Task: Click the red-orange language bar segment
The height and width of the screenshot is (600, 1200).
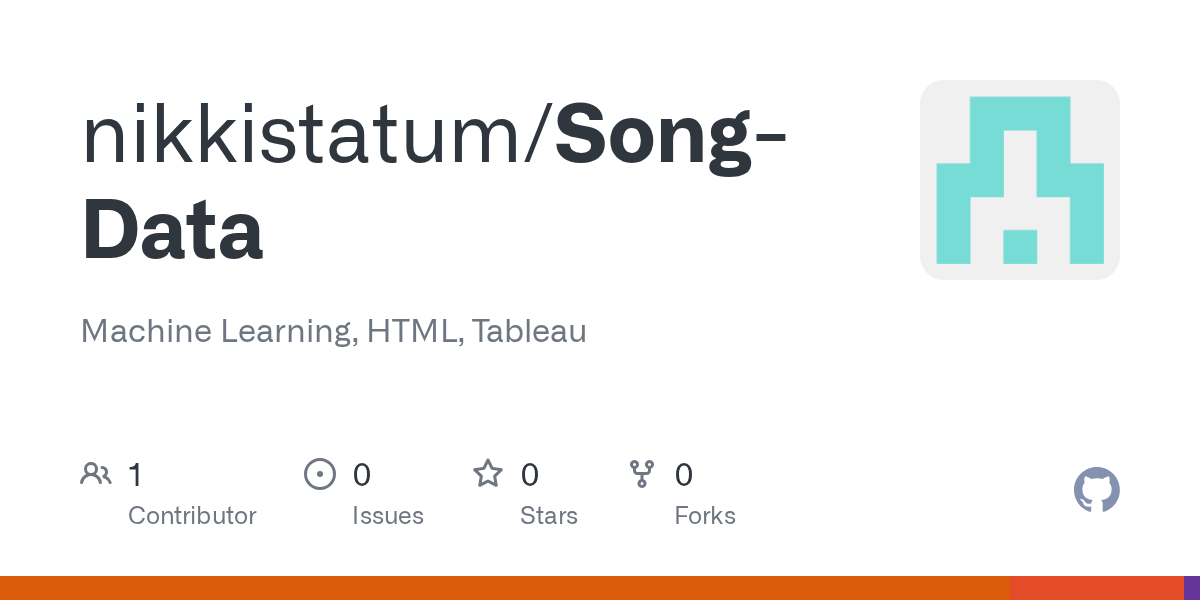Action: (x=1097, y=588)
